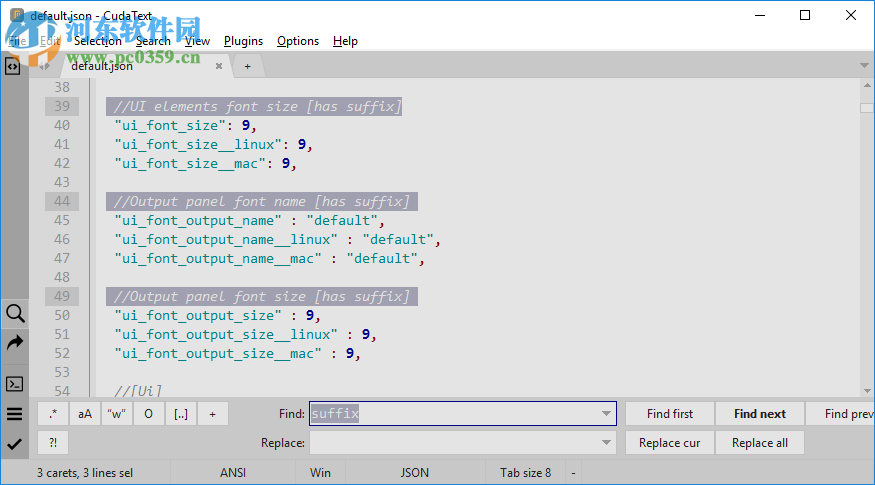This screenshot has width=875, height=485.
Task: Open the output lines sidebar icon
Action: [x=15, y=414]
